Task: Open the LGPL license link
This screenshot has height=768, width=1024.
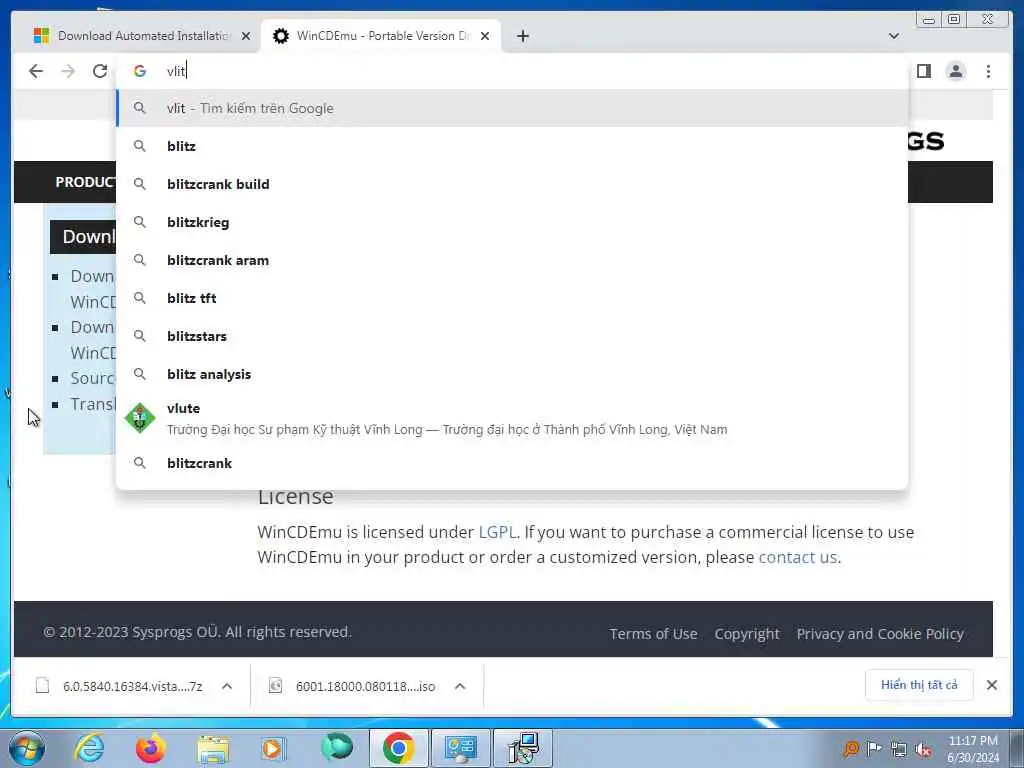Action: click(497, 532)
